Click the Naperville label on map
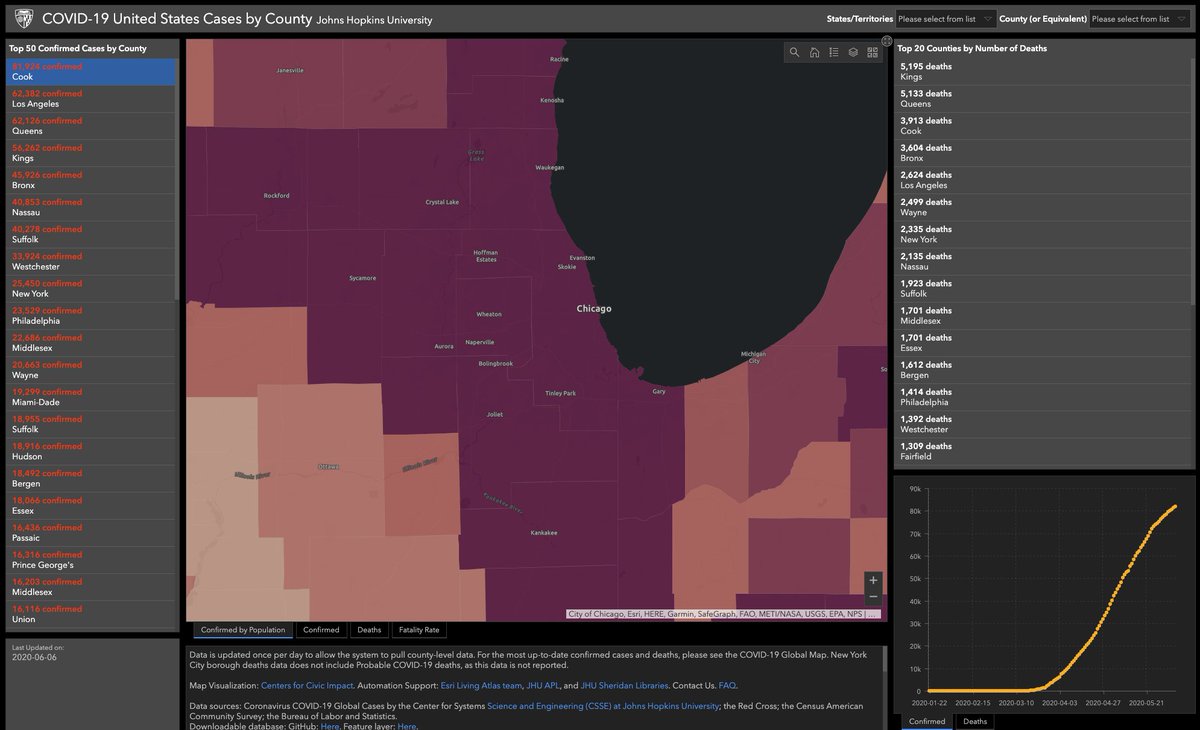The height and width of the screenshot is (730, 1200). 480,342
